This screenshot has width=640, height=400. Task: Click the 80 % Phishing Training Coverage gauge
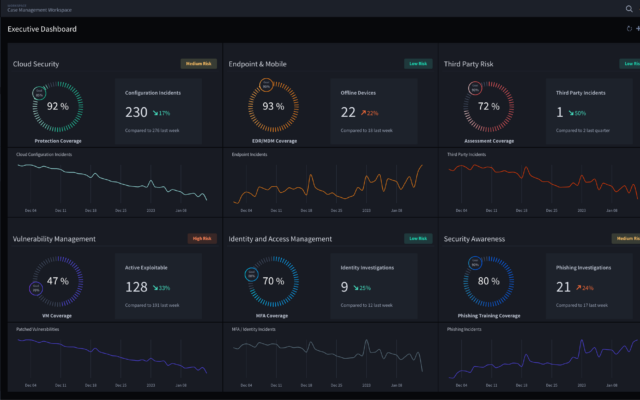489,281
